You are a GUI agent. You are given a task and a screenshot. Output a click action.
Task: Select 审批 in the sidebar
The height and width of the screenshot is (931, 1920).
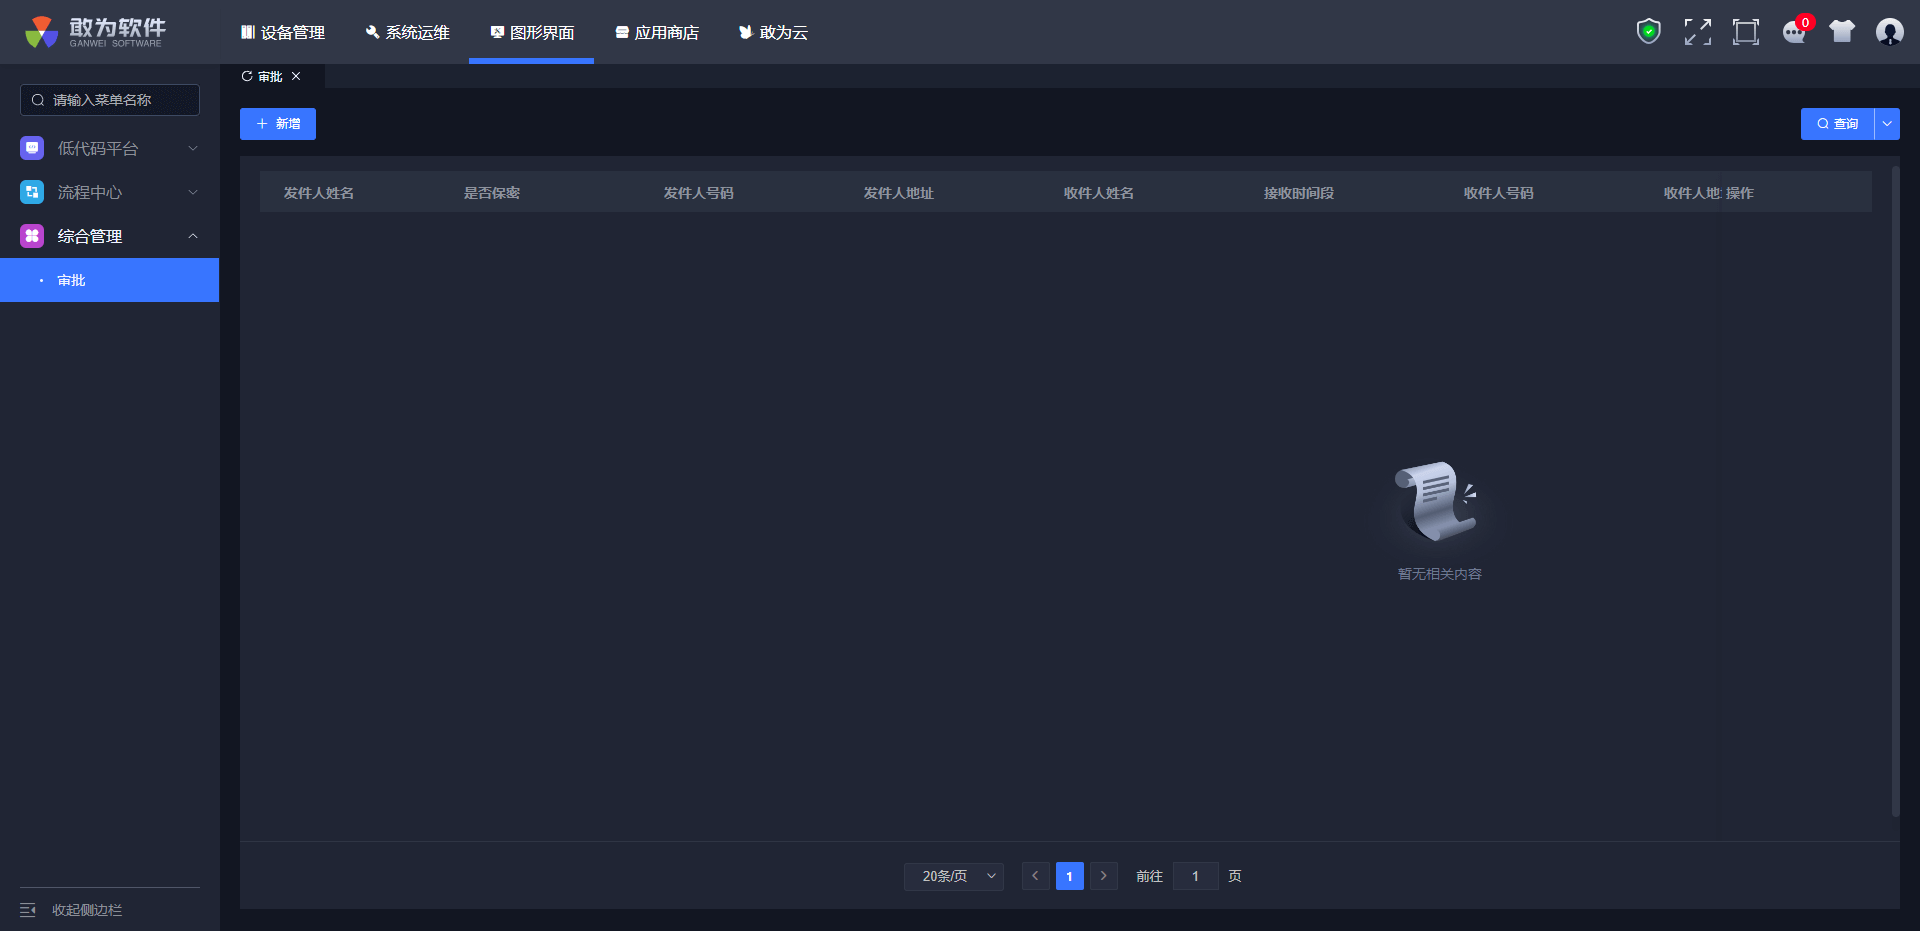110,280
